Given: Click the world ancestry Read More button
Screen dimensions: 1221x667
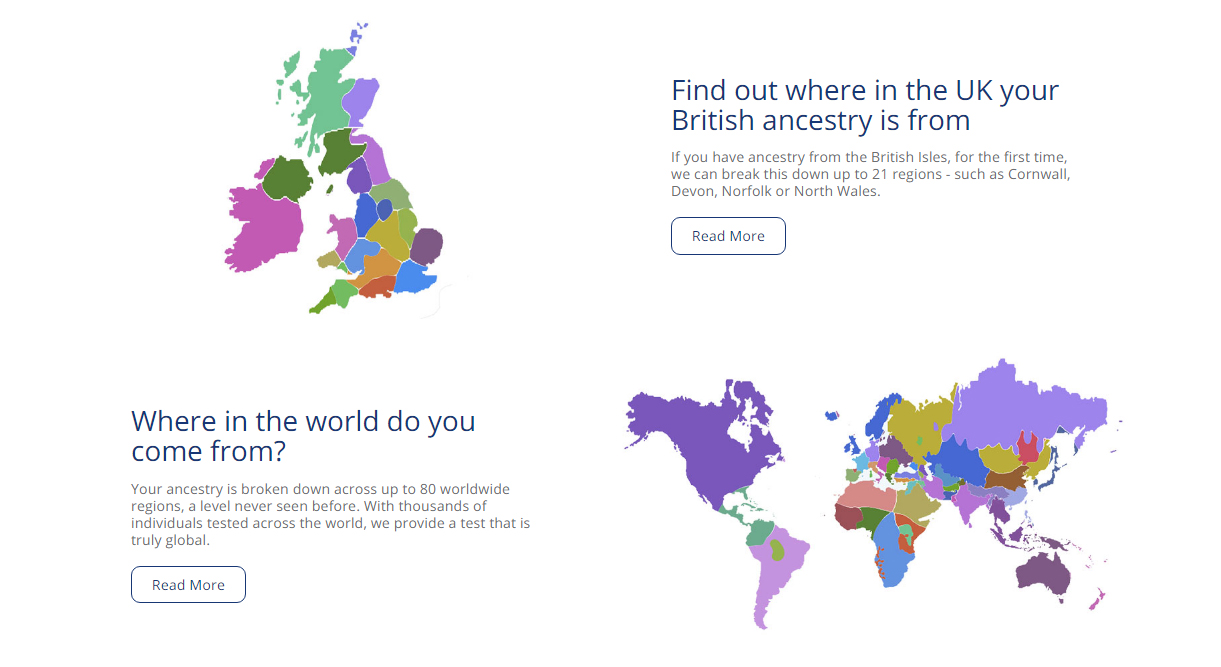Looking at the screenshot, I should coord(188,584).
